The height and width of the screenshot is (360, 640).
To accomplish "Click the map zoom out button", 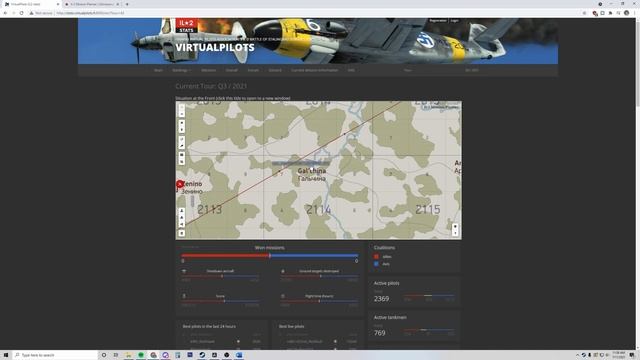I will point(182,114).
